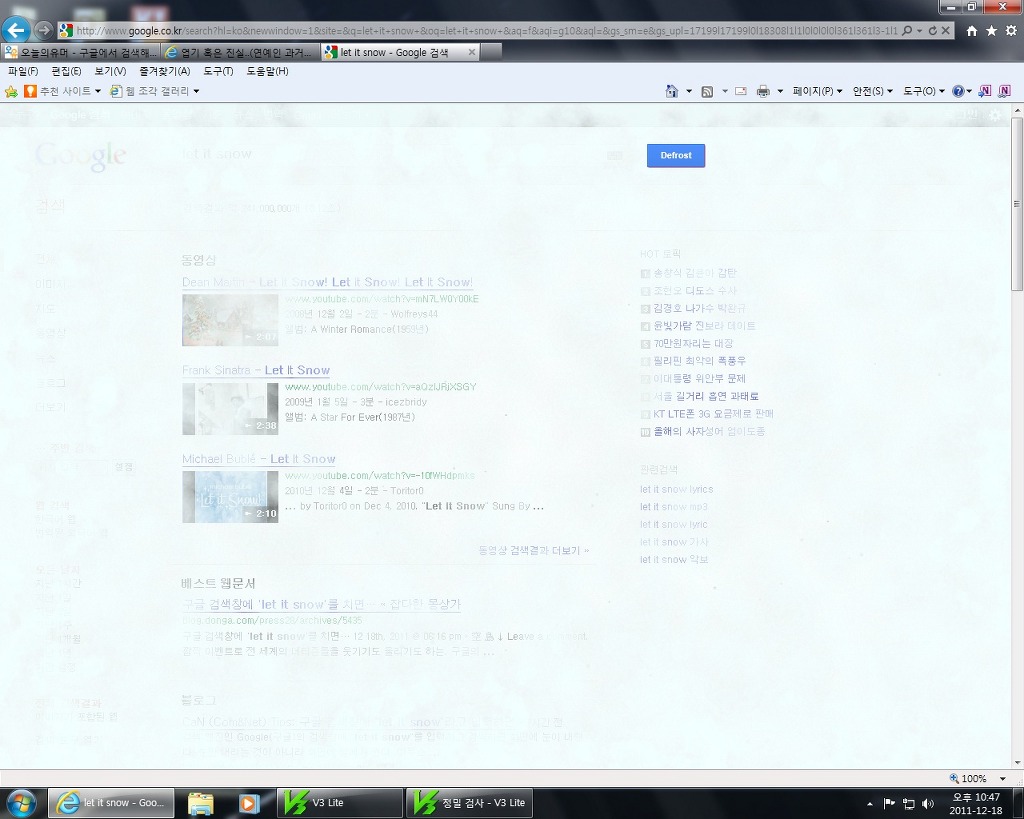Image resolution: width=1024 pixels, height=819 pixels.
Task: Click Frank Sinatra video thumbnail 2:38
Action: pyautogui.click(x=230, y=409)
